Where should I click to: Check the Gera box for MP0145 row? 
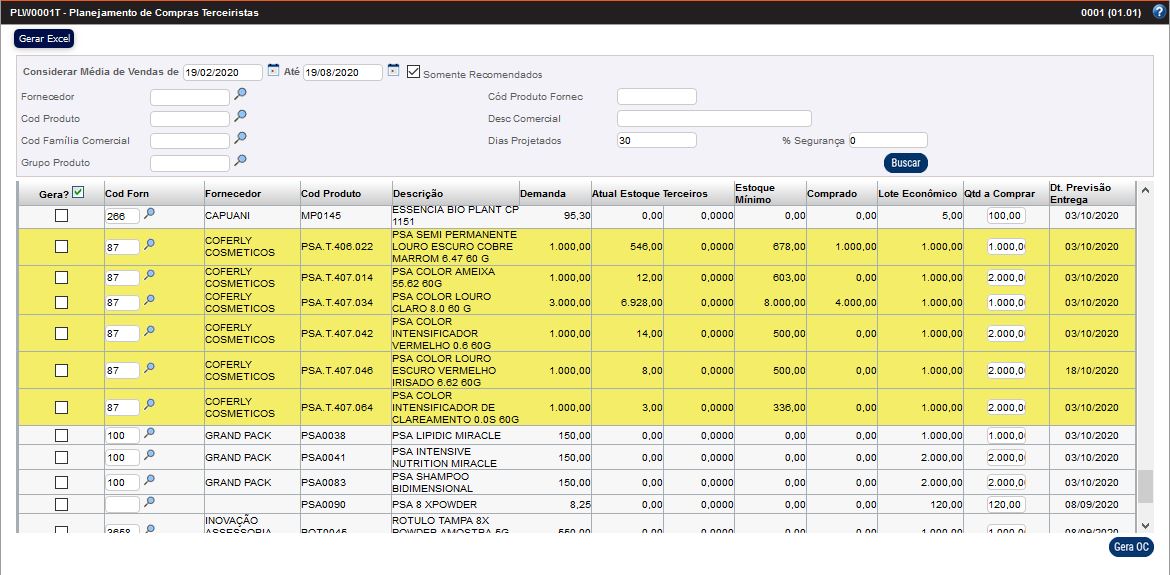(62, 215)
